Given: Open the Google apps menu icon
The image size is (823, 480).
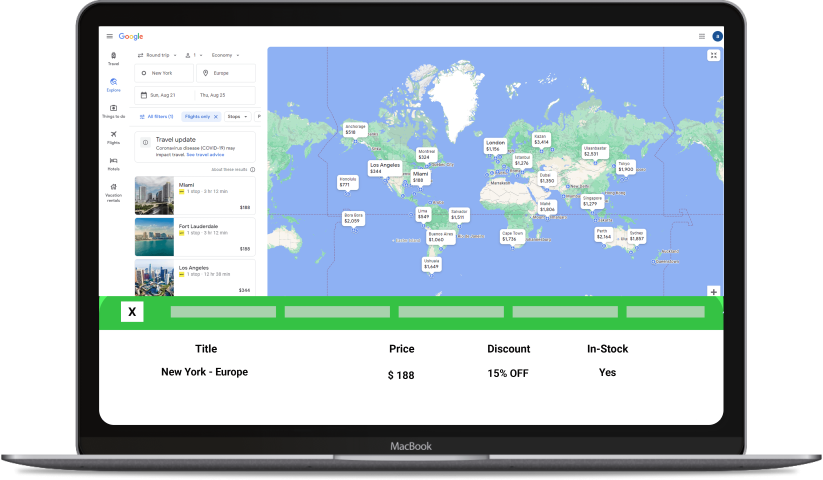Looking at the screenshot, I should (702, 36).
